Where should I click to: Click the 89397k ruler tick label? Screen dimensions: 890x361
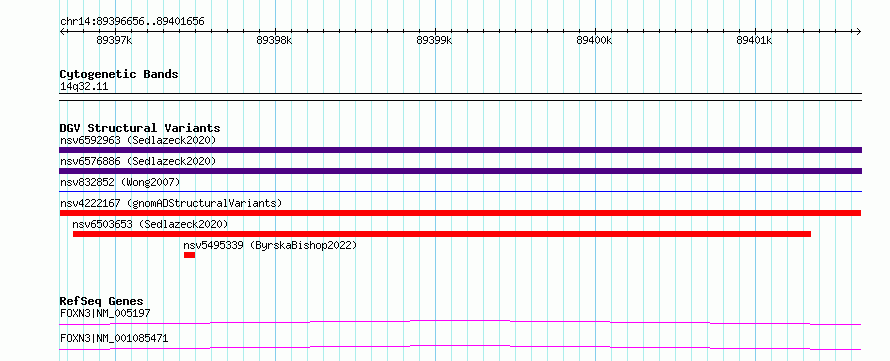click(114, 40)
